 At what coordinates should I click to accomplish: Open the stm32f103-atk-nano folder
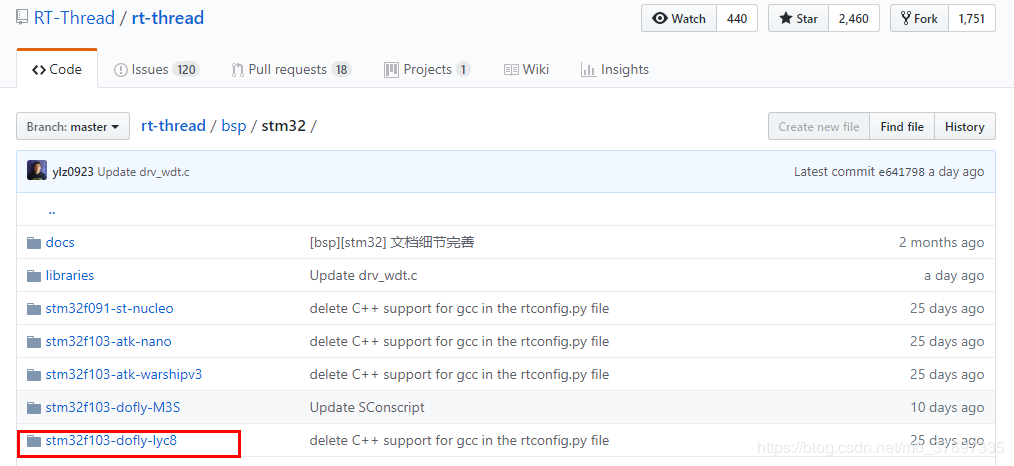coord(109,341)
